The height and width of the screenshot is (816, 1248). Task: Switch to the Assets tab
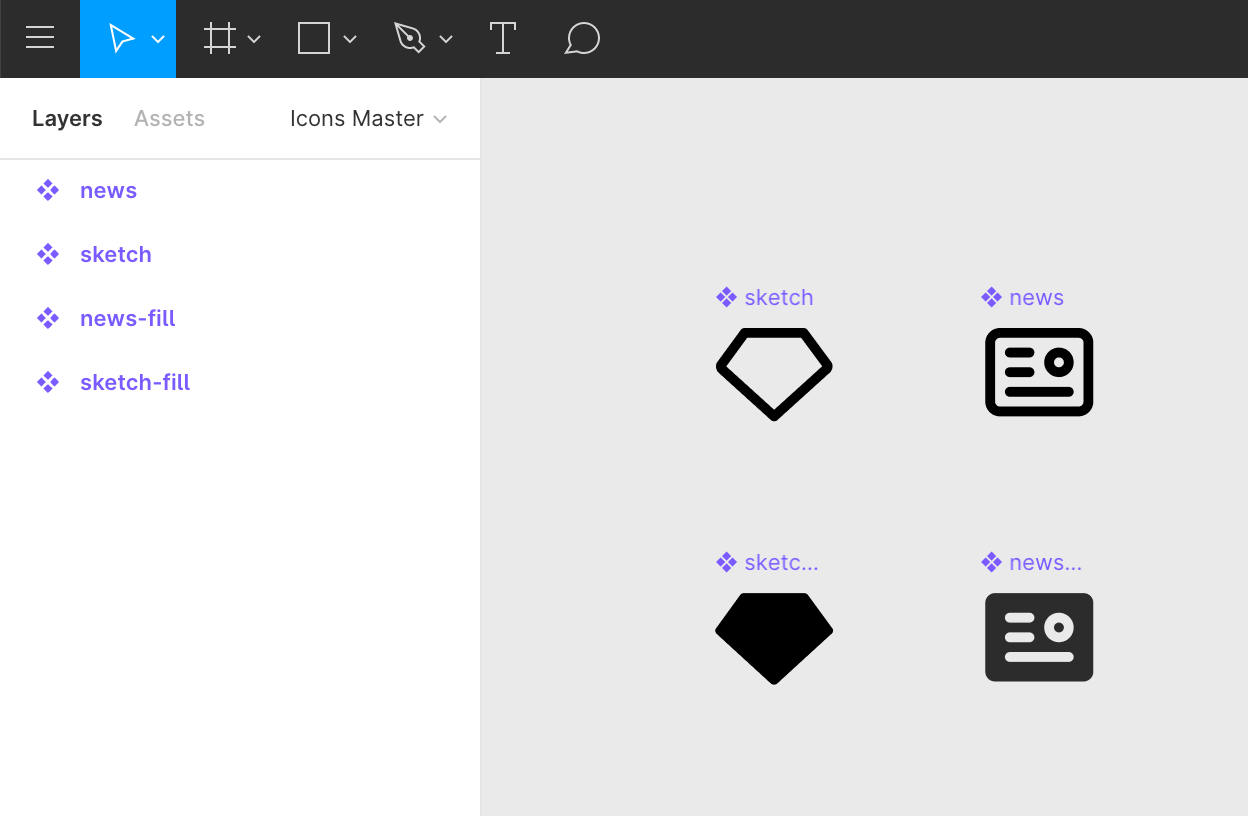coord(169,119)
